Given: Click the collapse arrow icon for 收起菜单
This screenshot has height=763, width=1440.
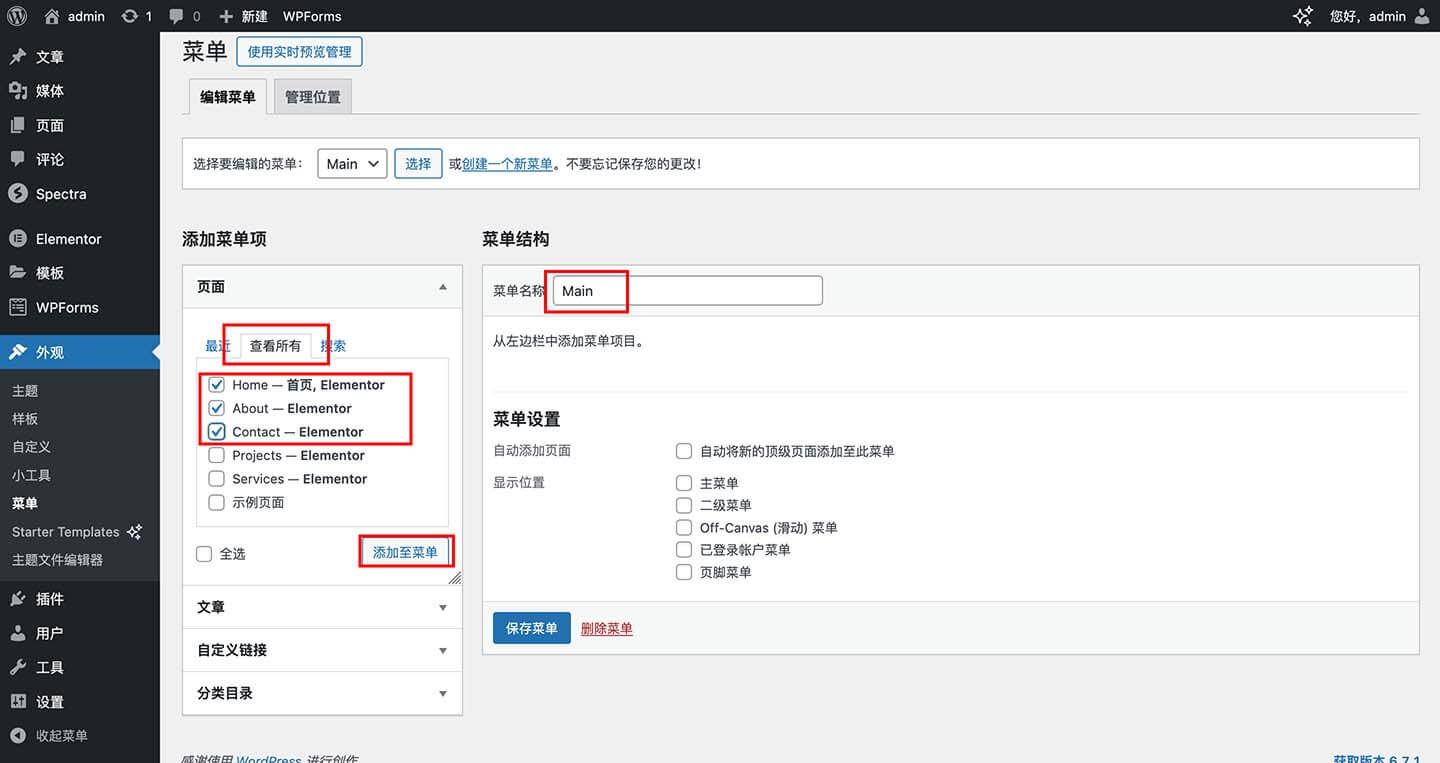Looking at the screenshot, I should (18, 735).
